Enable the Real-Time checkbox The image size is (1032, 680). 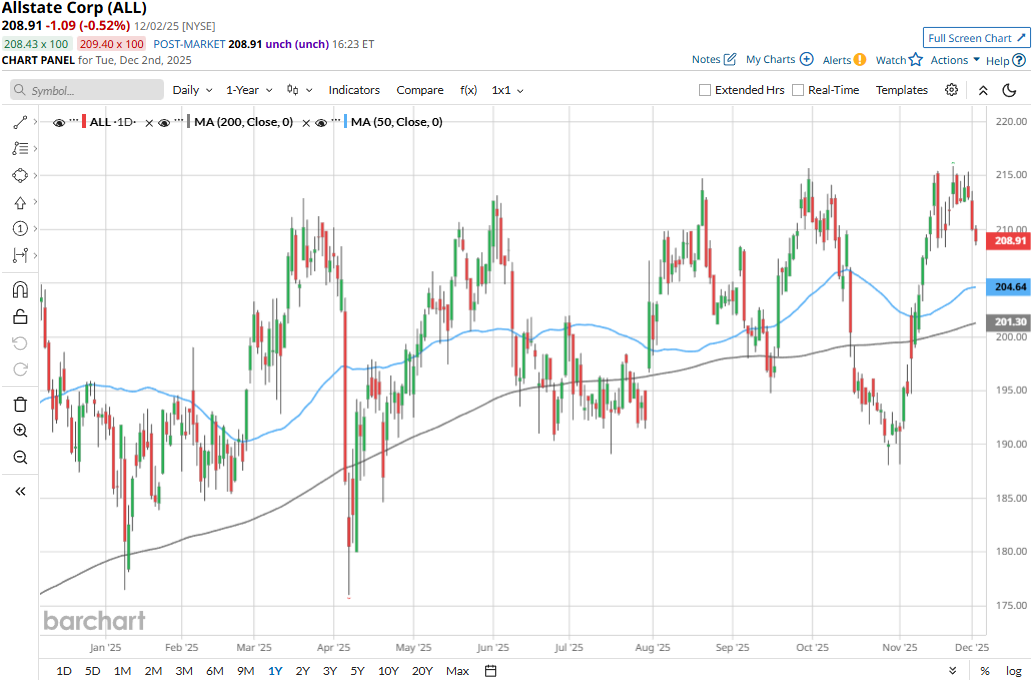click(798, 90)
